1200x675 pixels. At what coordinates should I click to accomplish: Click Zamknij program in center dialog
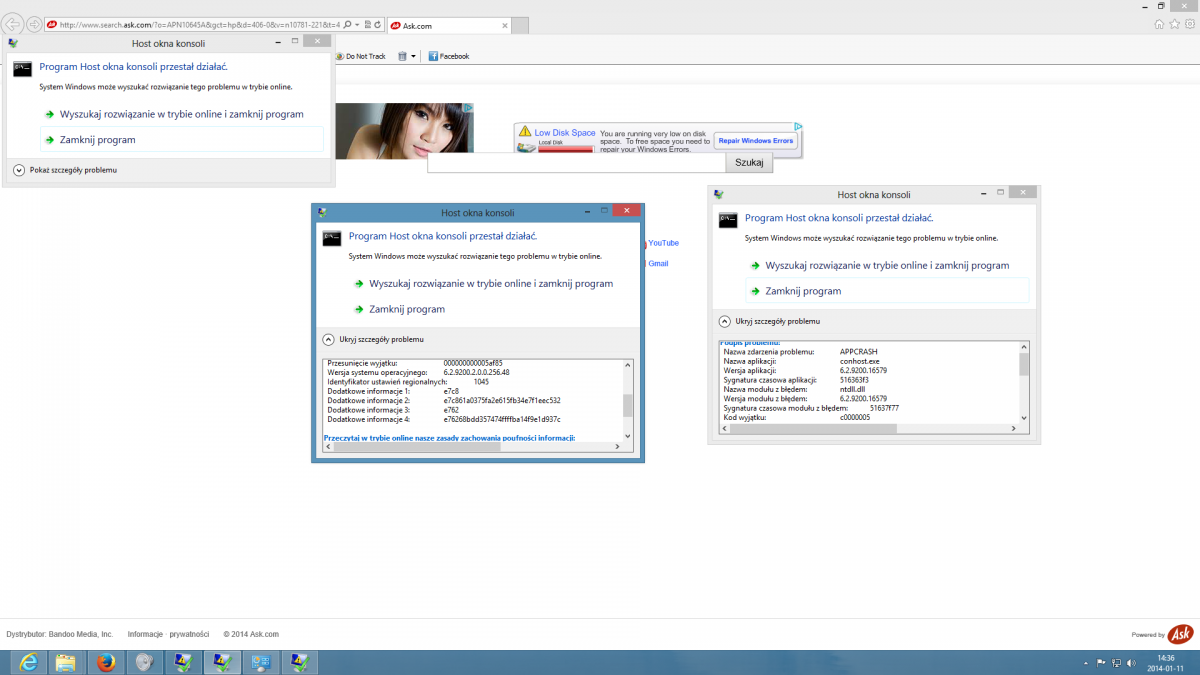400,309
